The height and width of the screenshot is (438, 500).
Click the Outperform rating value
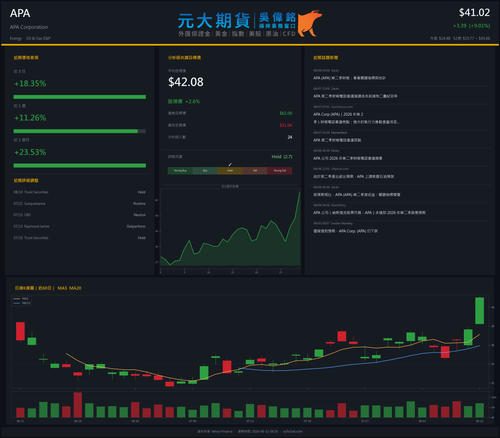tap(136, 226)
